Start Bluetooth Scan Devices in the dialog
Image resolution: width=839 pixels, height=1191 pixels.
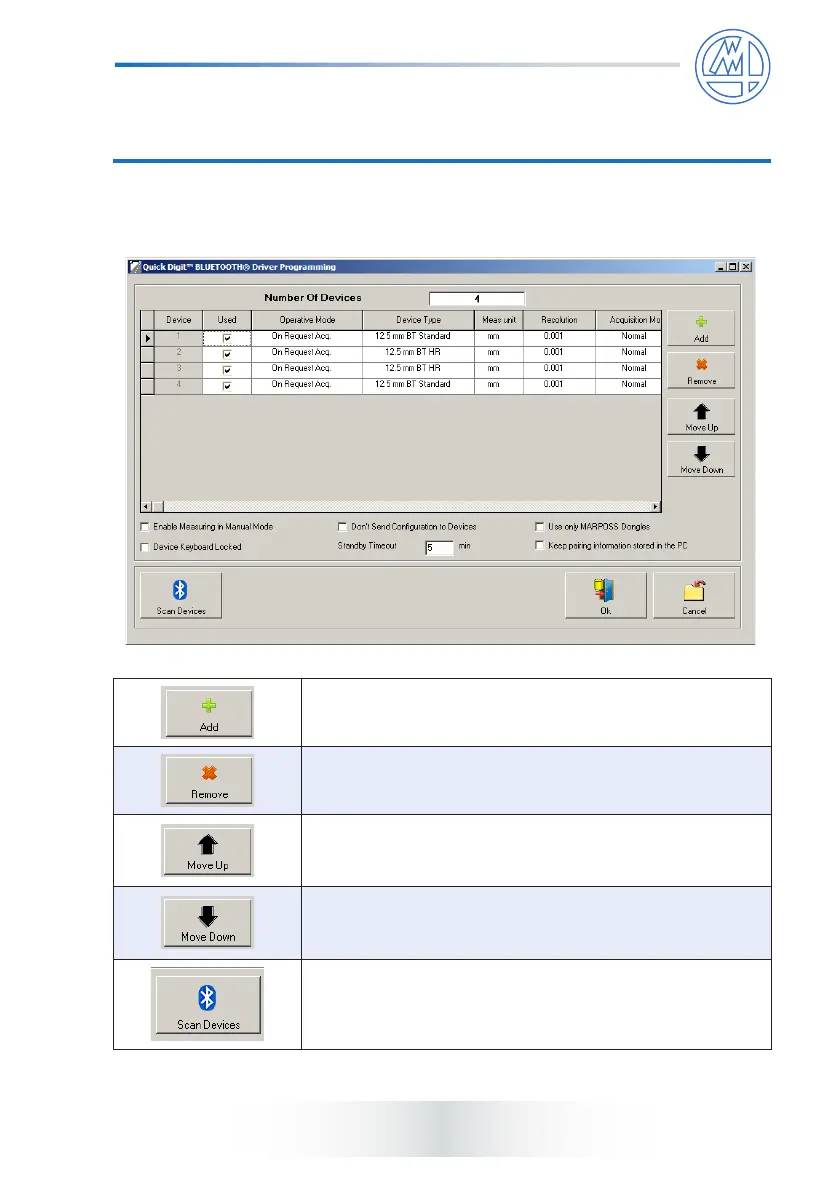click(x=181, y=596)
